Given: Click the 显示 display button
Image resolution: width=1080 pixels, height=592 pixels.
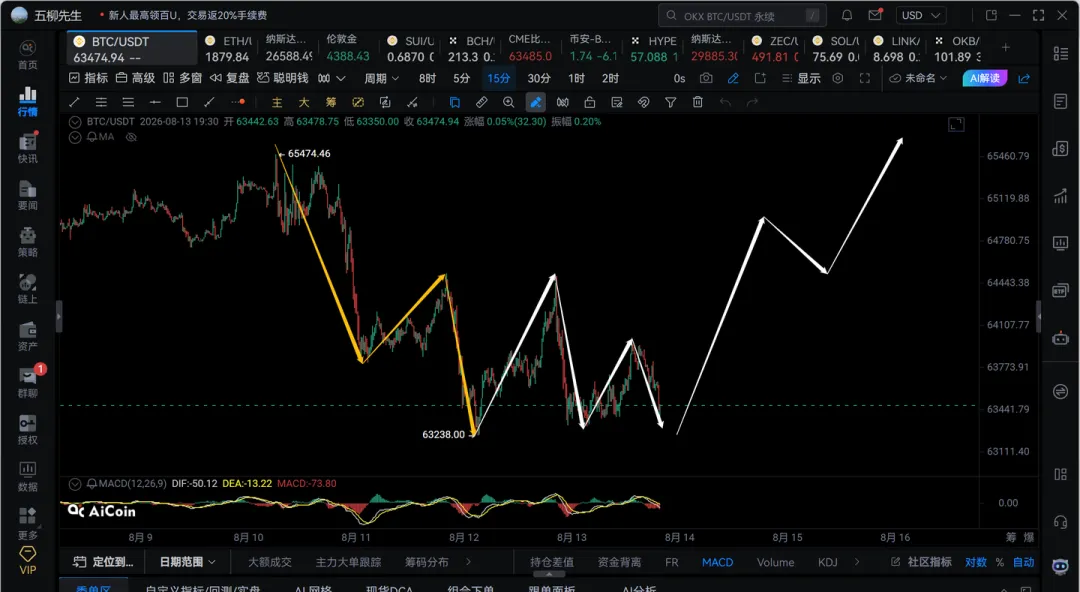Looking at the screenshot, I should coord(801,79).
